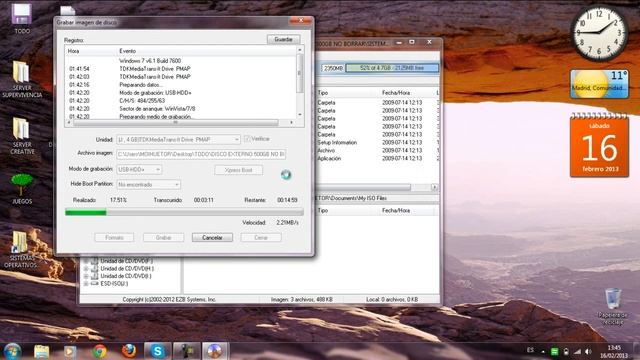
Task: Expand the Unidad de CD/DVD(I:) tree node
Action: coord(86,276)
